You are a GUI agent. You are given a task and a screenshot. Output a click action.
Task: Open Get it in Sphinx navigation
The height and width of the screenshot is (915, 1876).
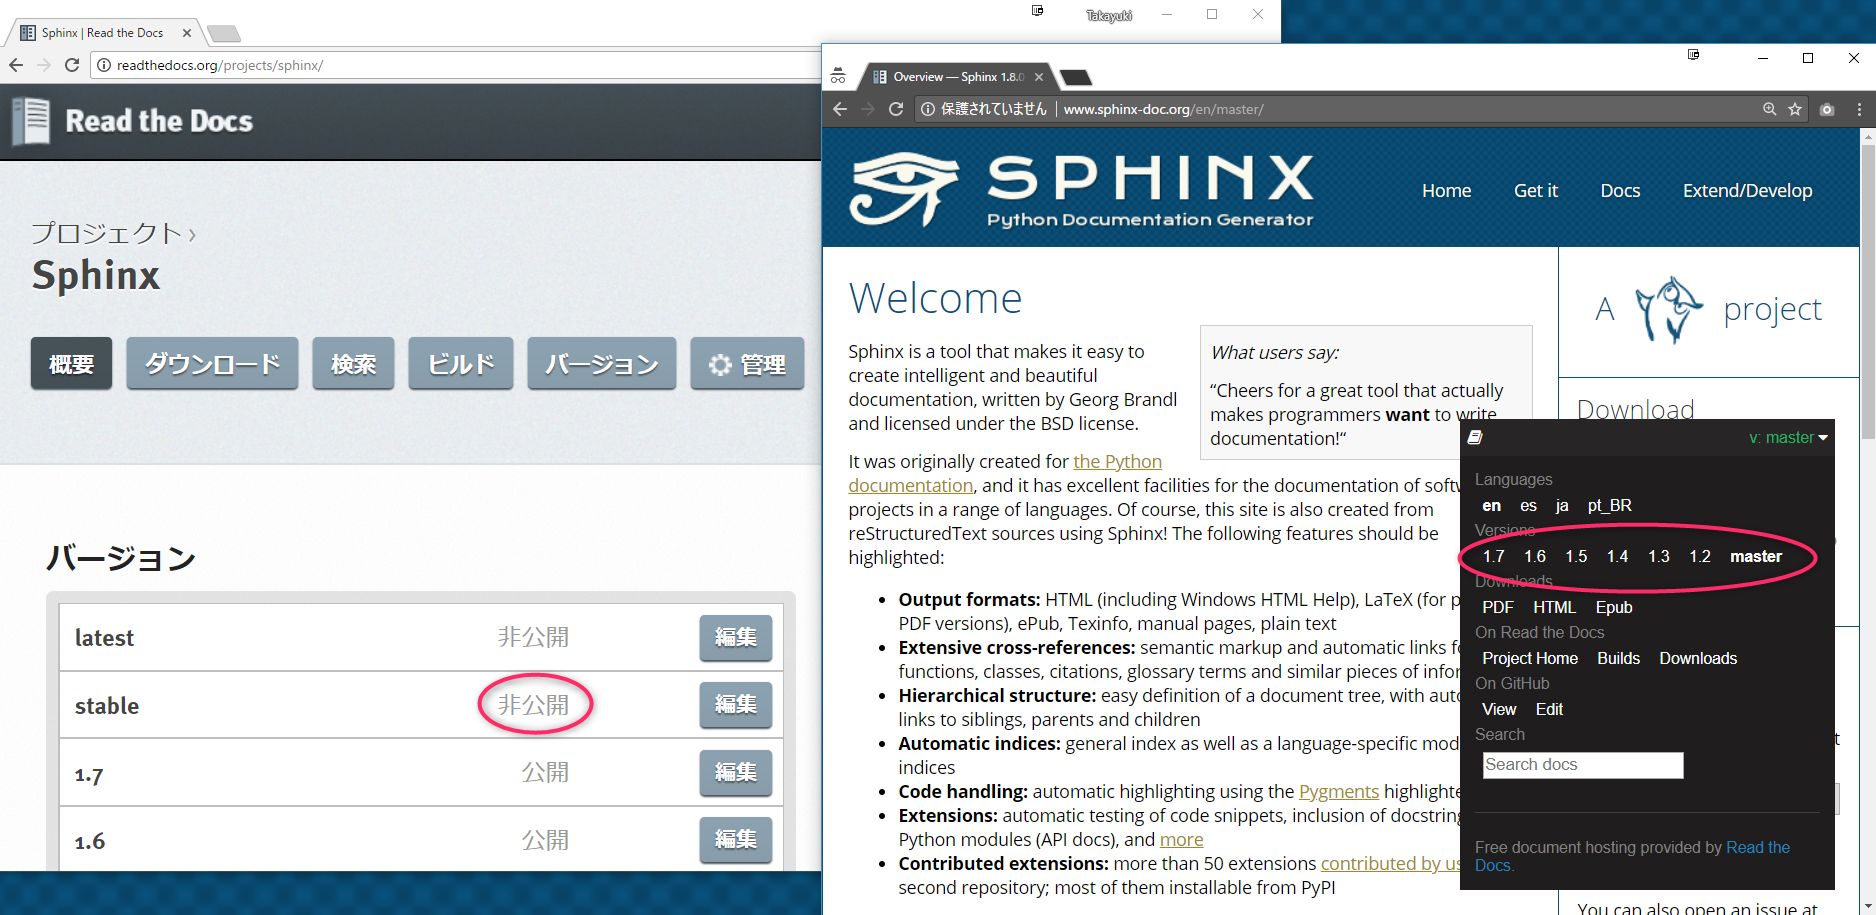point(1536,191)
